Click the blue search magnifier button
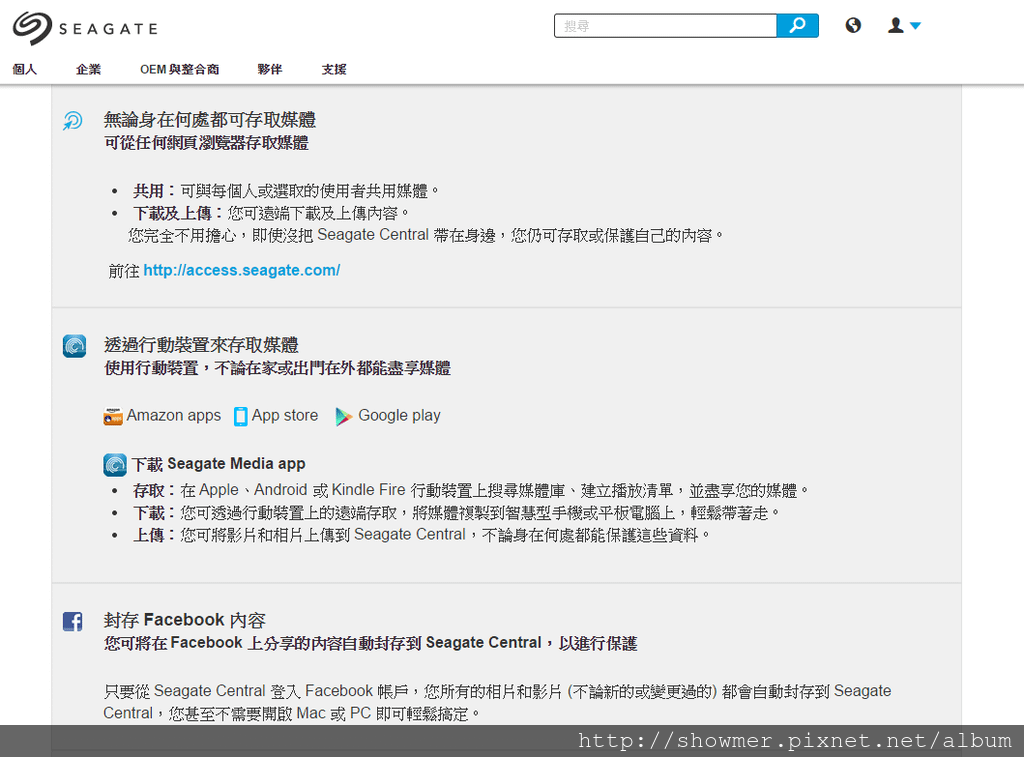1024x757 pixels. pos(797,26)
